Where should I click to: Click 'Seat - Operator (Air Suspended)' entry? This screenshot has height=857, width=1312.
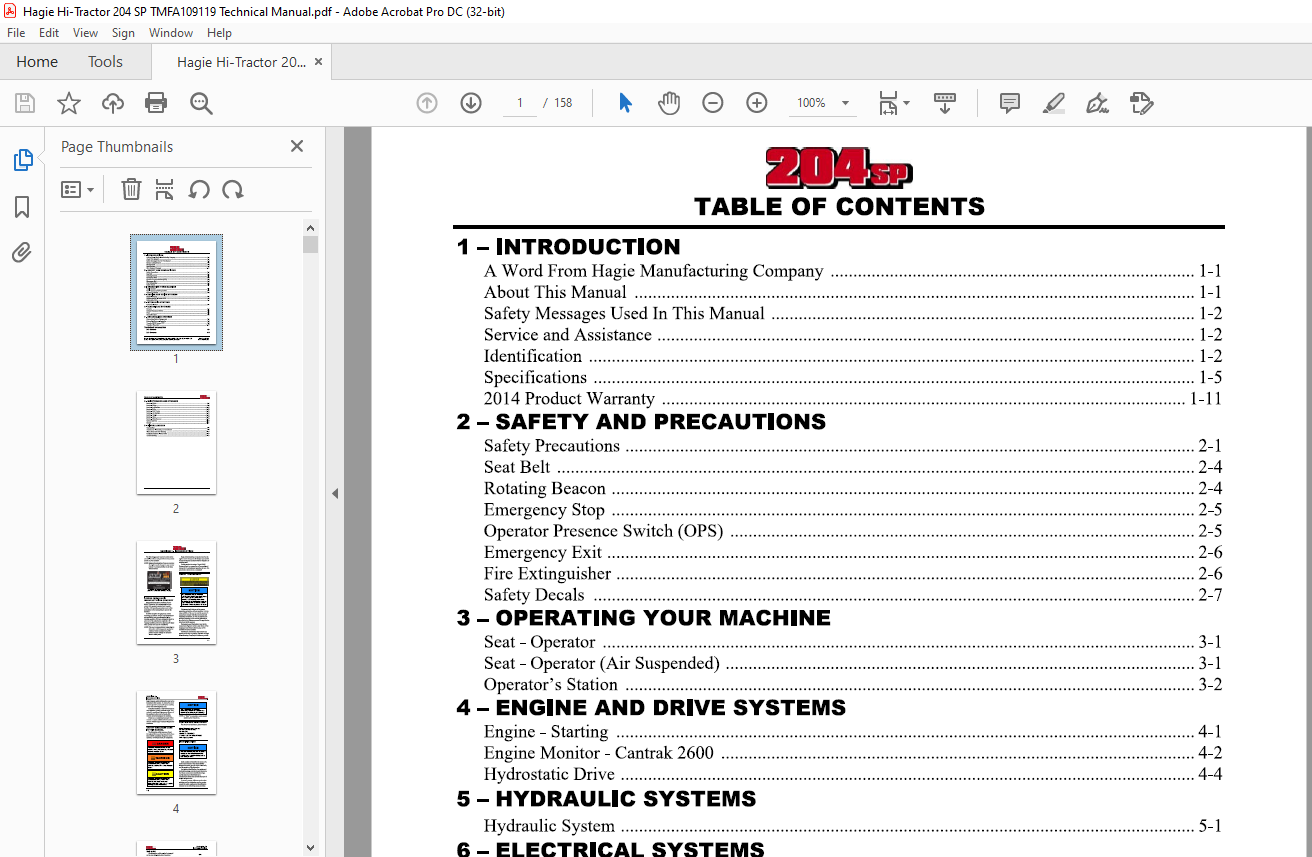[x=602, y=663]
